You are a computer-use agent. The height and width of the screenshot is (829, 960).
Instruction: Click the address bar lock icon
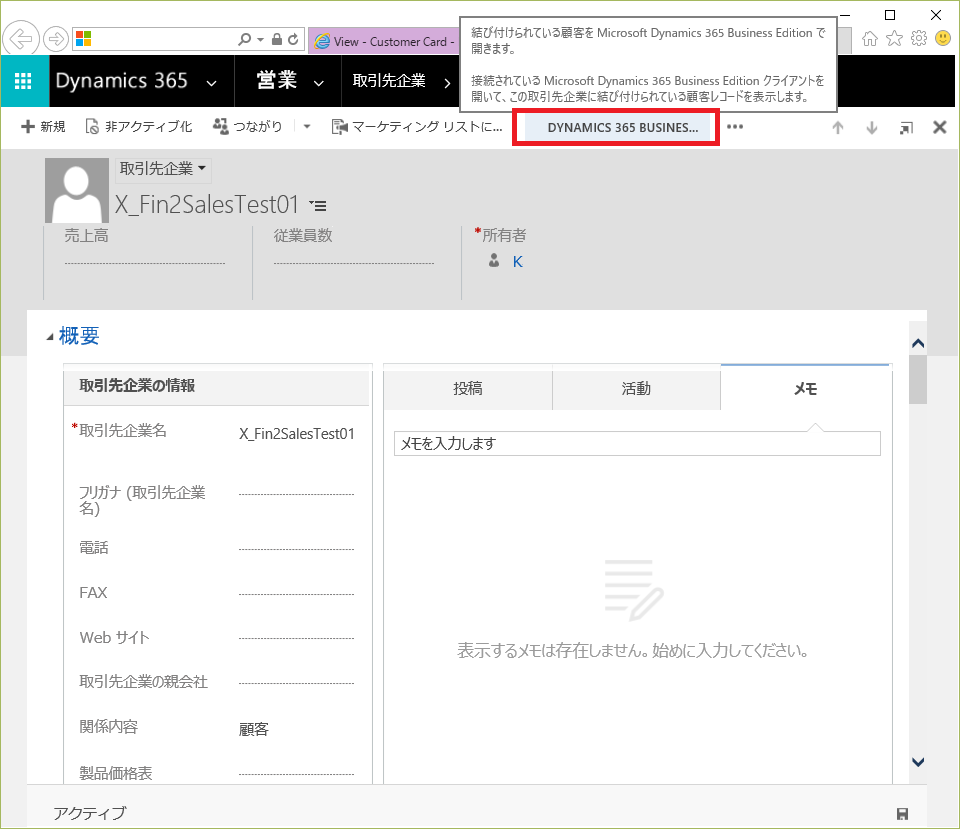point(277,39)
